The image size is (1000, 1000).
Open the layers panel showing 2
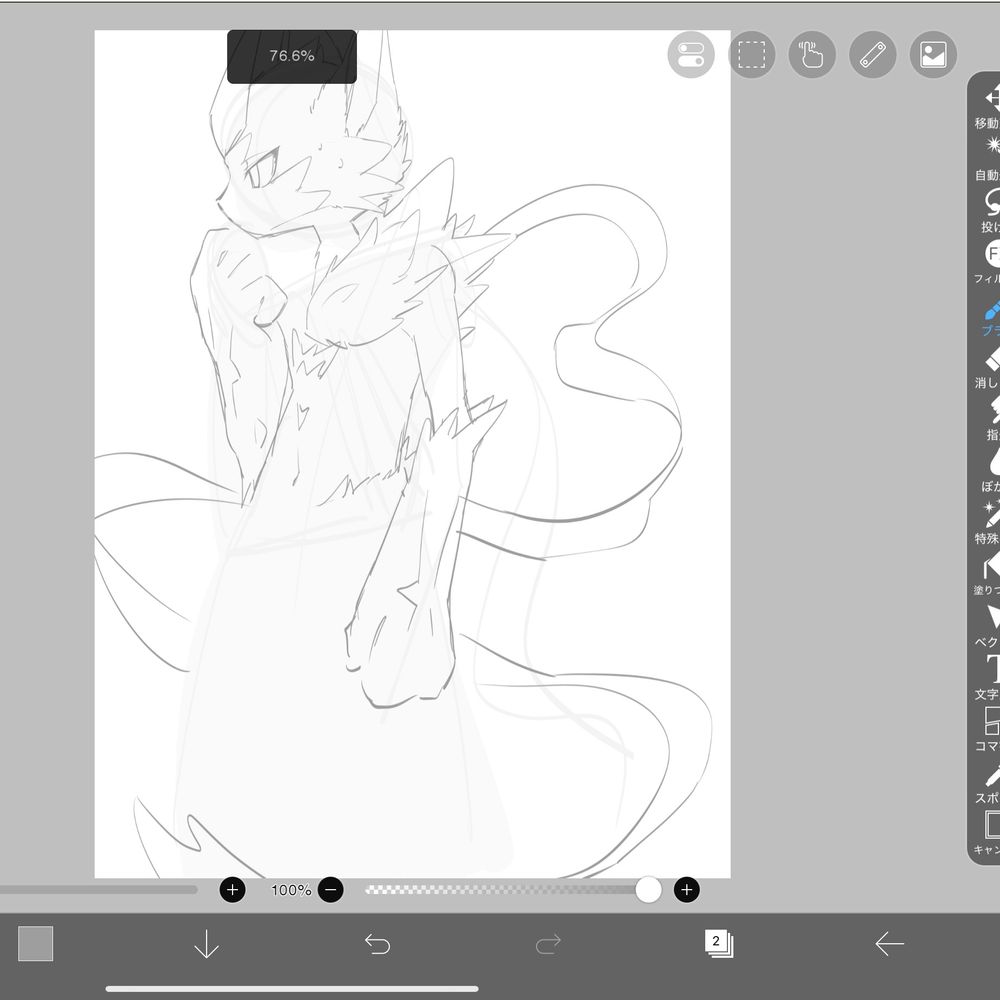coord(719,943)
